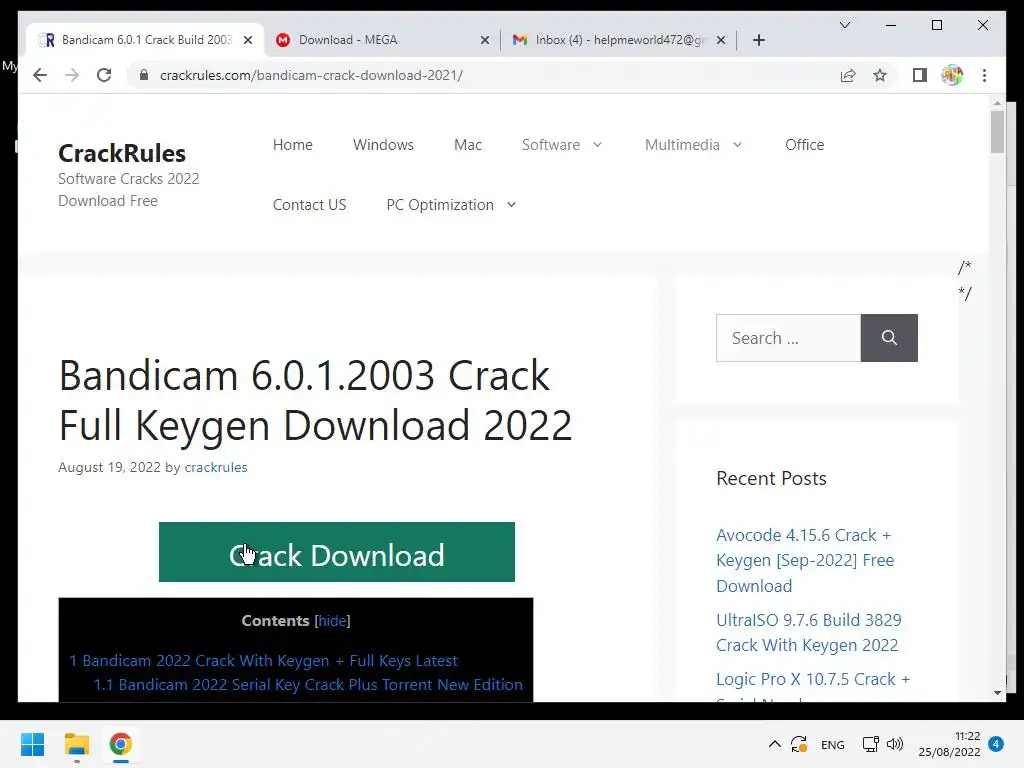The height and width of the screenshot is (768, 1024).
Task: Open Windows menu item
Action: pos(383,144)
